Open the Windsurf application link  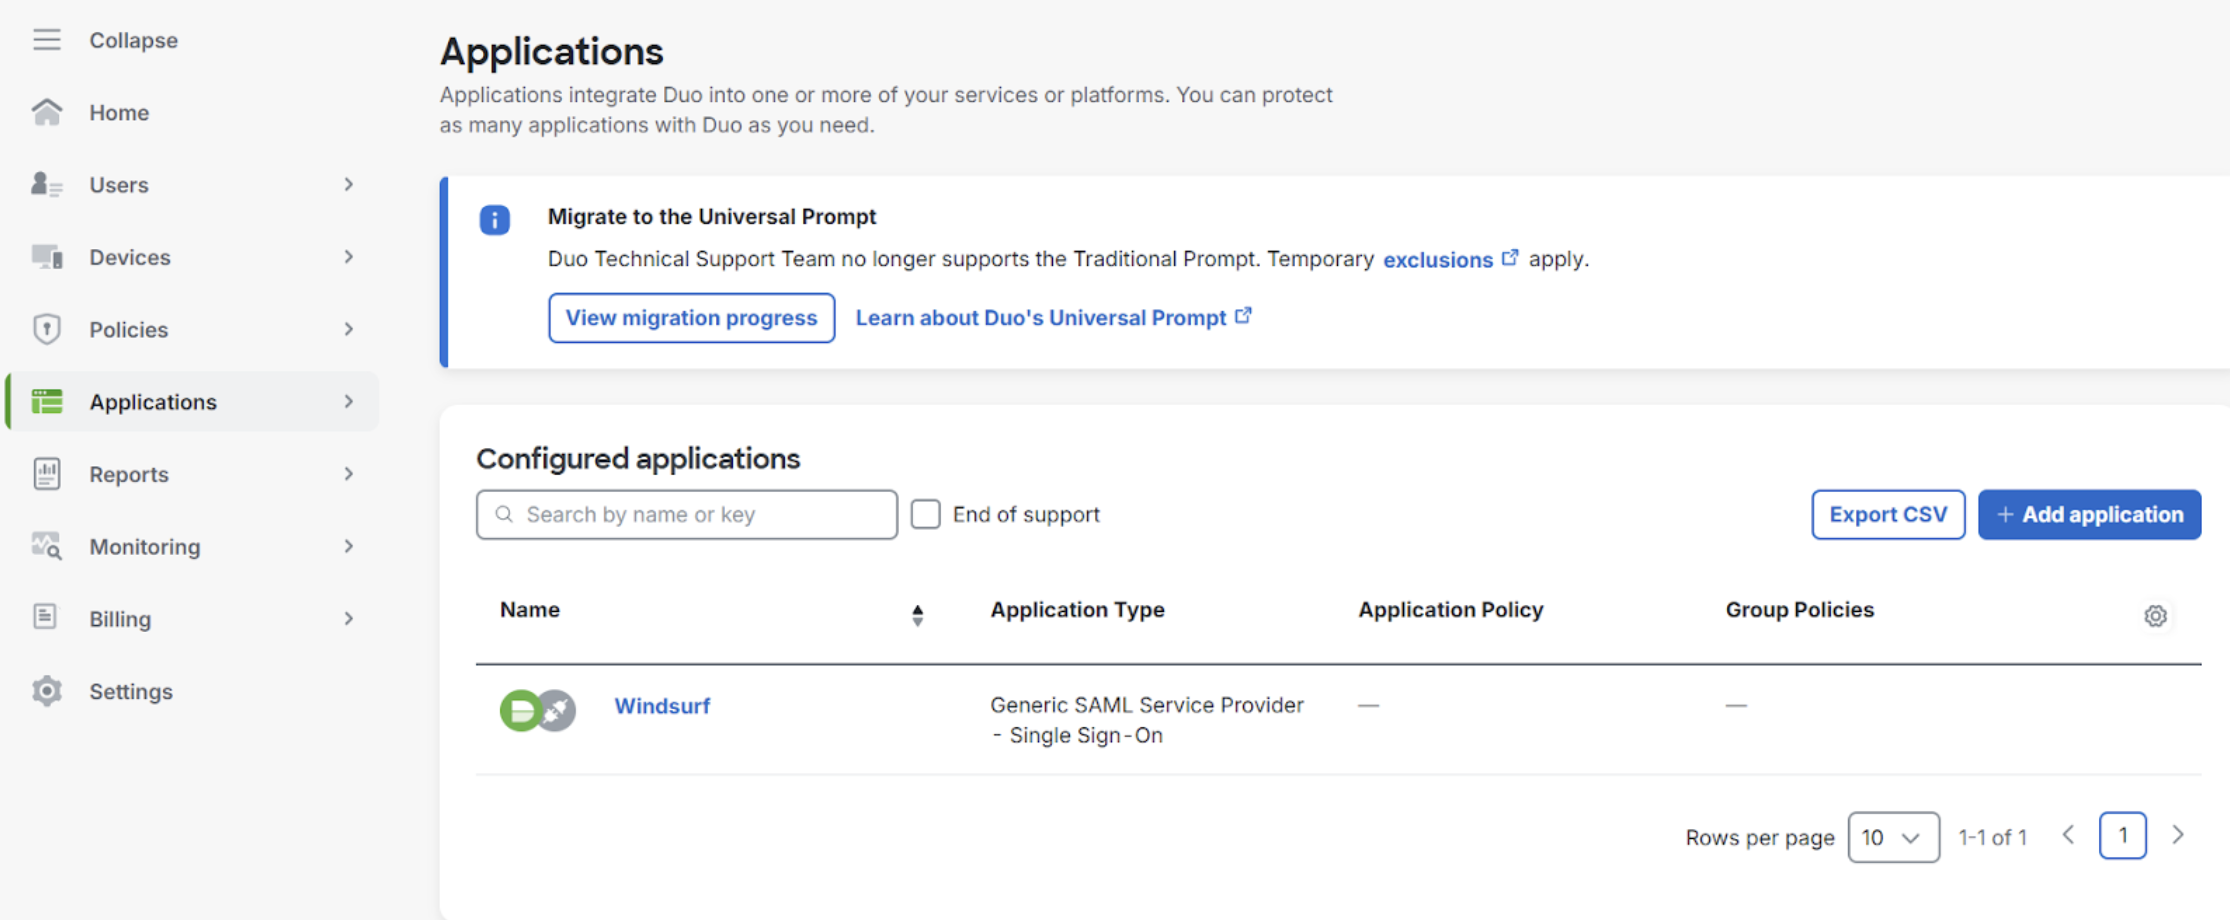click(662, 706)
